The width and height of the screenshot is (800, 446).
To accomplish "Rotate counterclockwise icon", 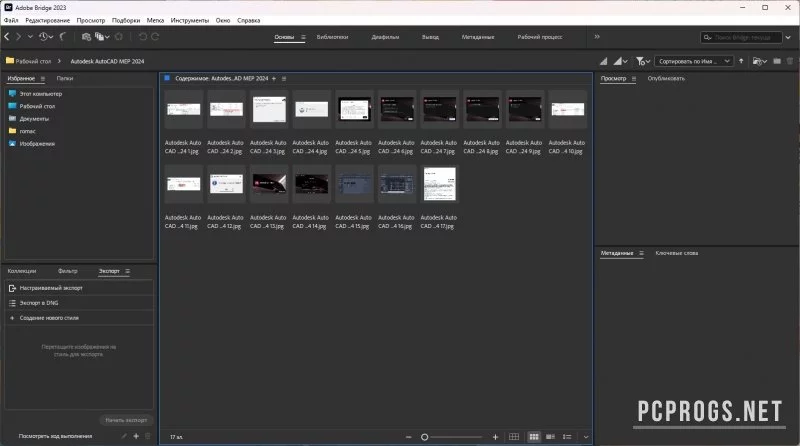I will click(143, 37).
